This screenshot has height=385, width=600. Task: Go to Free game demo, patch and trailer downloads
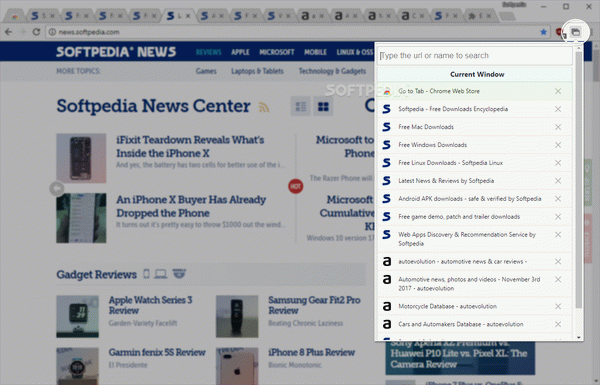click(x=474, y=217)
